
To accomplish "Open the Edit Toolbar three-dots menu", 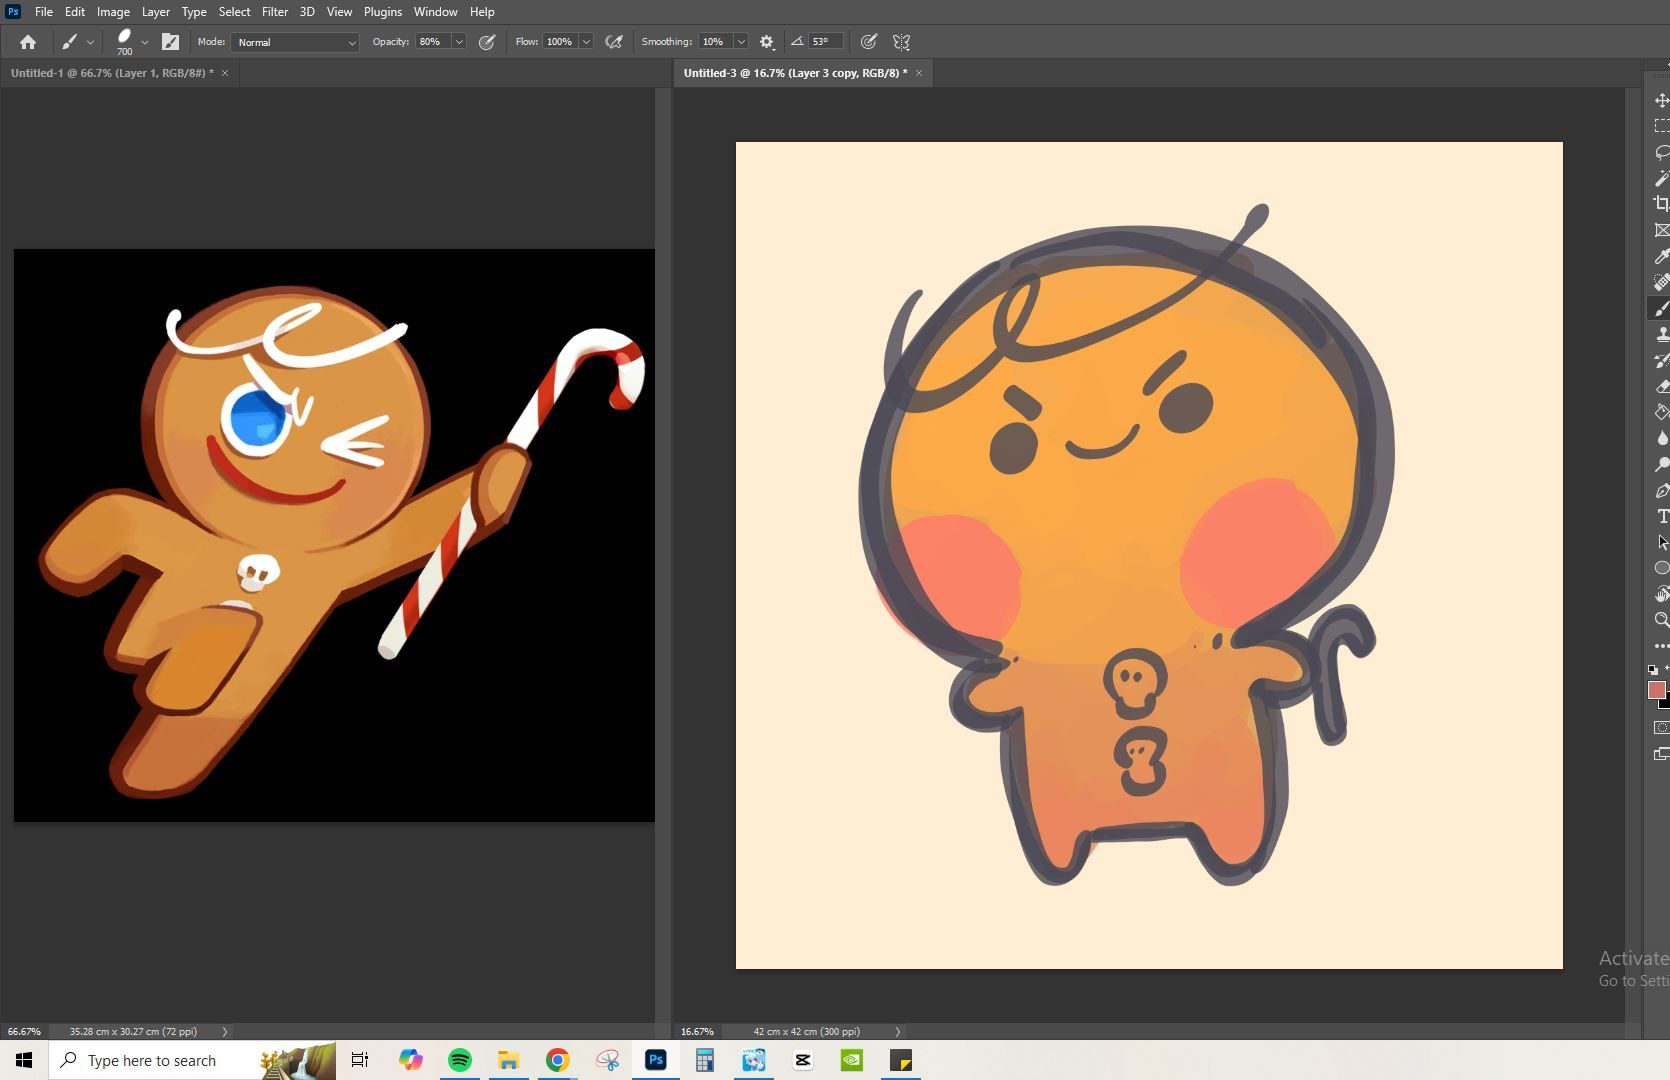I will (x=1661, y=646).
